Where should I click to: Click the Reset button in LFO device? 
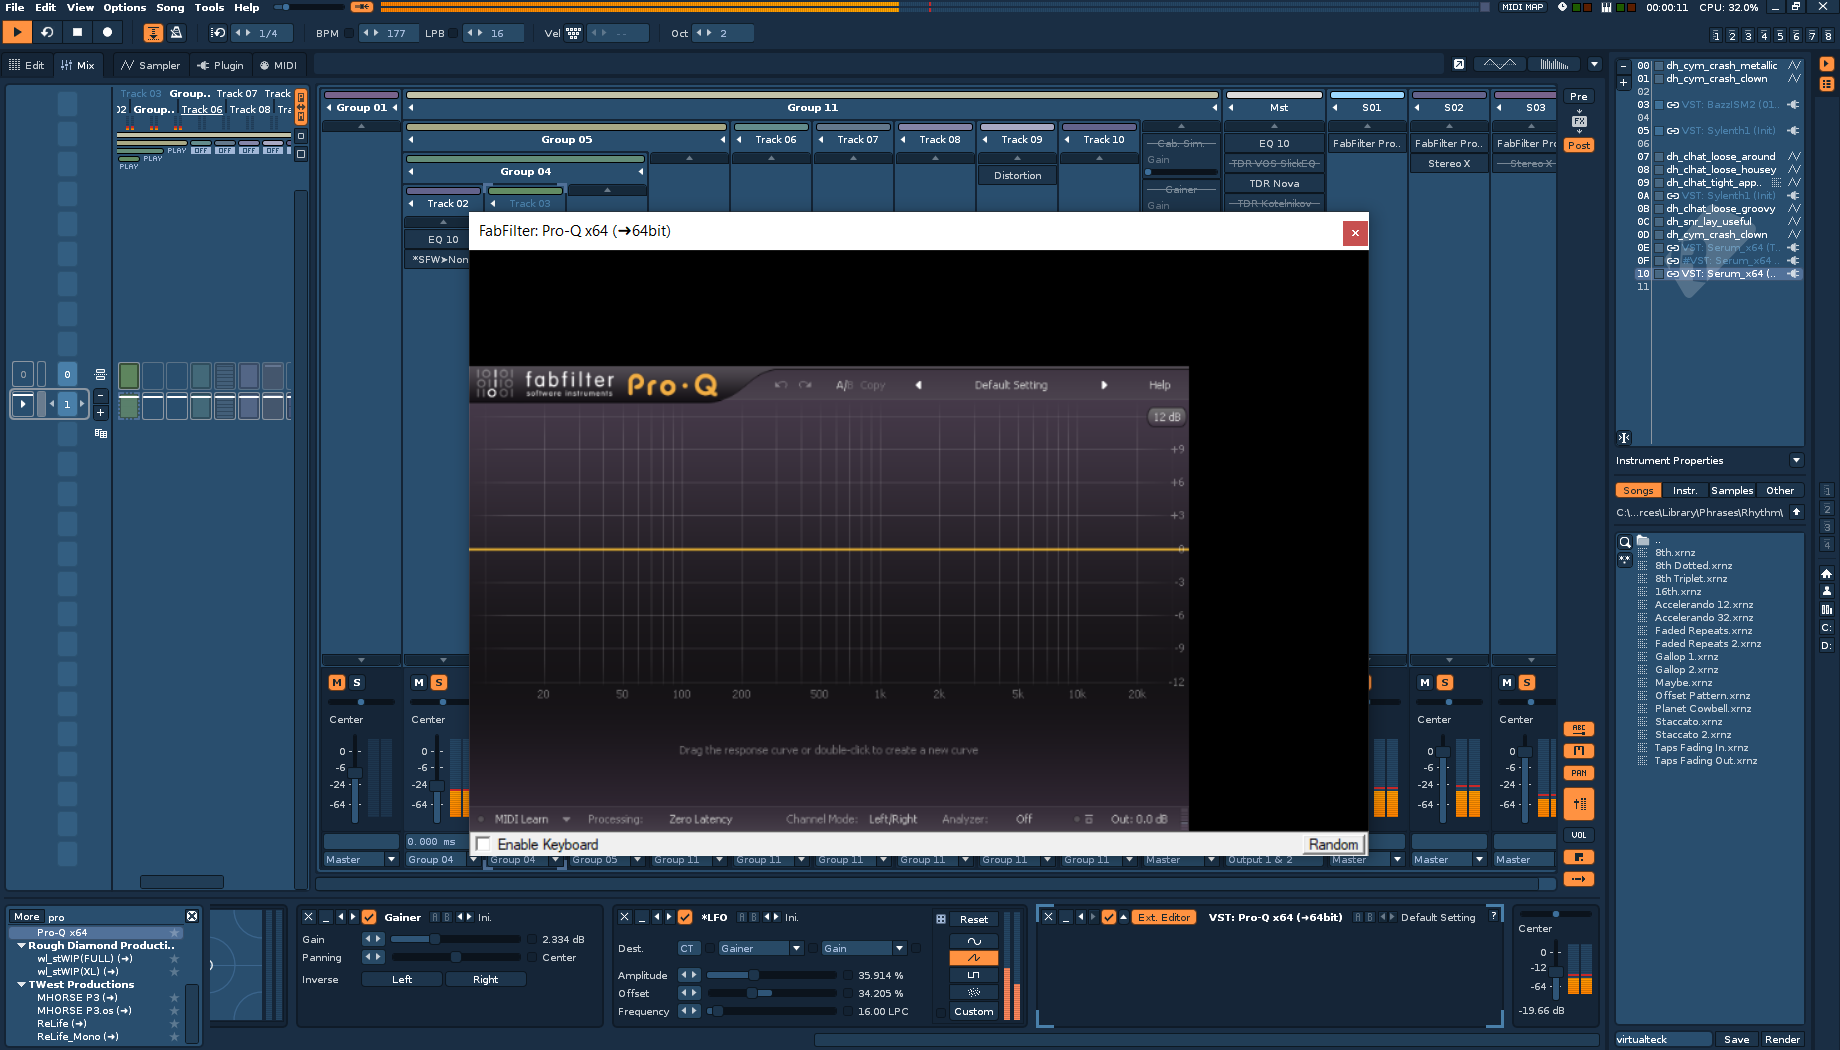[974, 919]
